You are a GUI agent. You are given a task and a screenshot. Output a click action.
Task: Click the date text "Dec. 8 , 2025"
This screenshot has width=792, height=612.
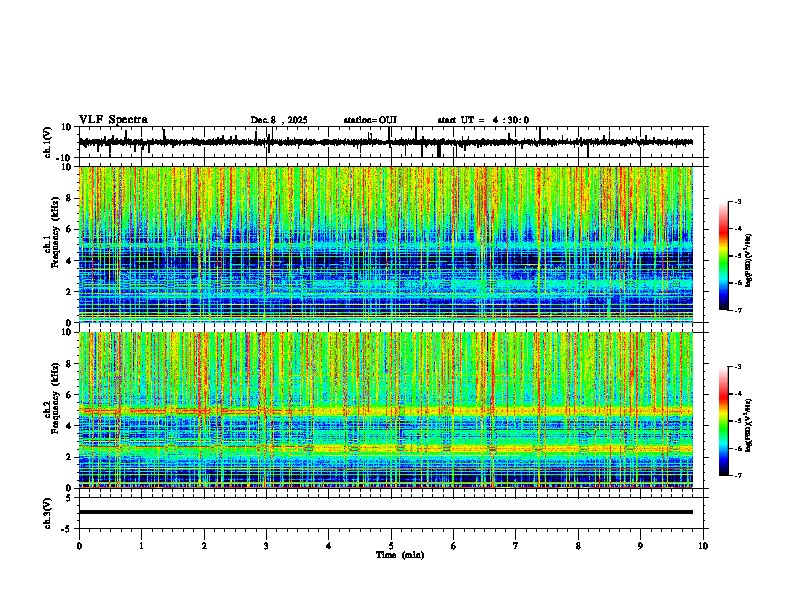coord(279,120)
